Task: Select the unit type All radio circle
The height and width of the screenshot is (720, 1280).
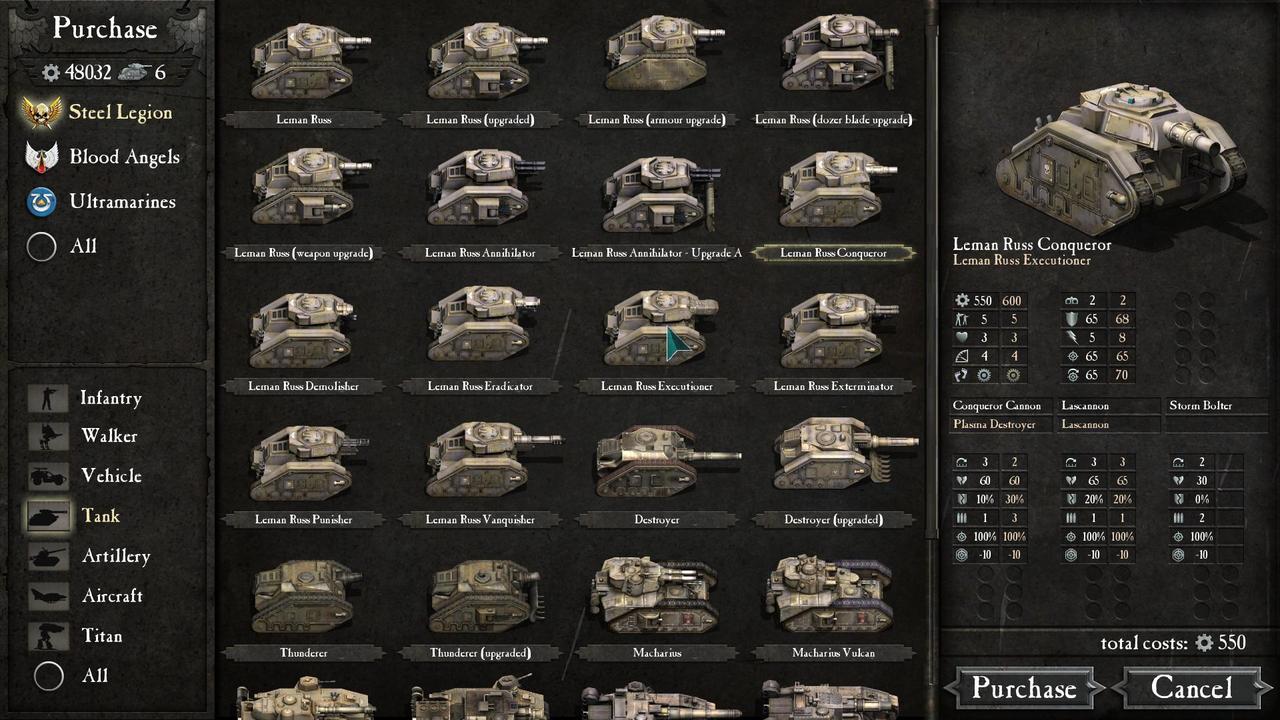Action: [49, 676]
